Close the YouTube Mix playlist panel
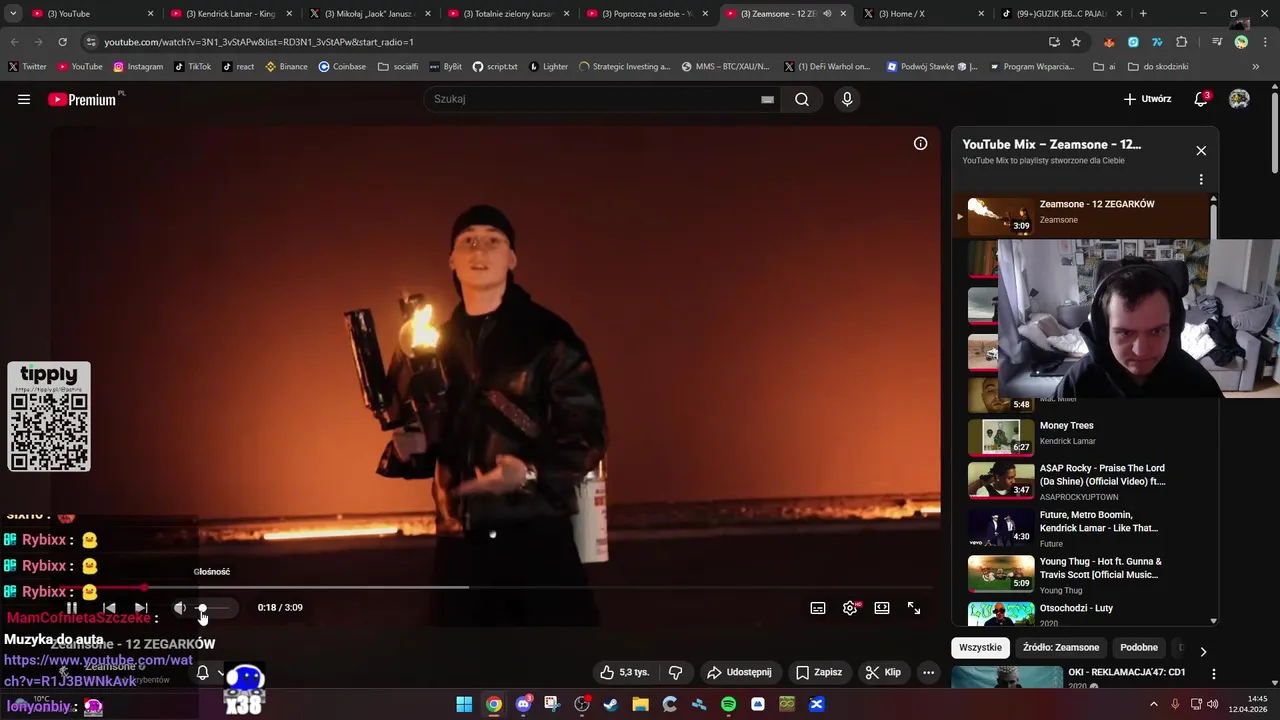1280x720 pixels. 1201,151
